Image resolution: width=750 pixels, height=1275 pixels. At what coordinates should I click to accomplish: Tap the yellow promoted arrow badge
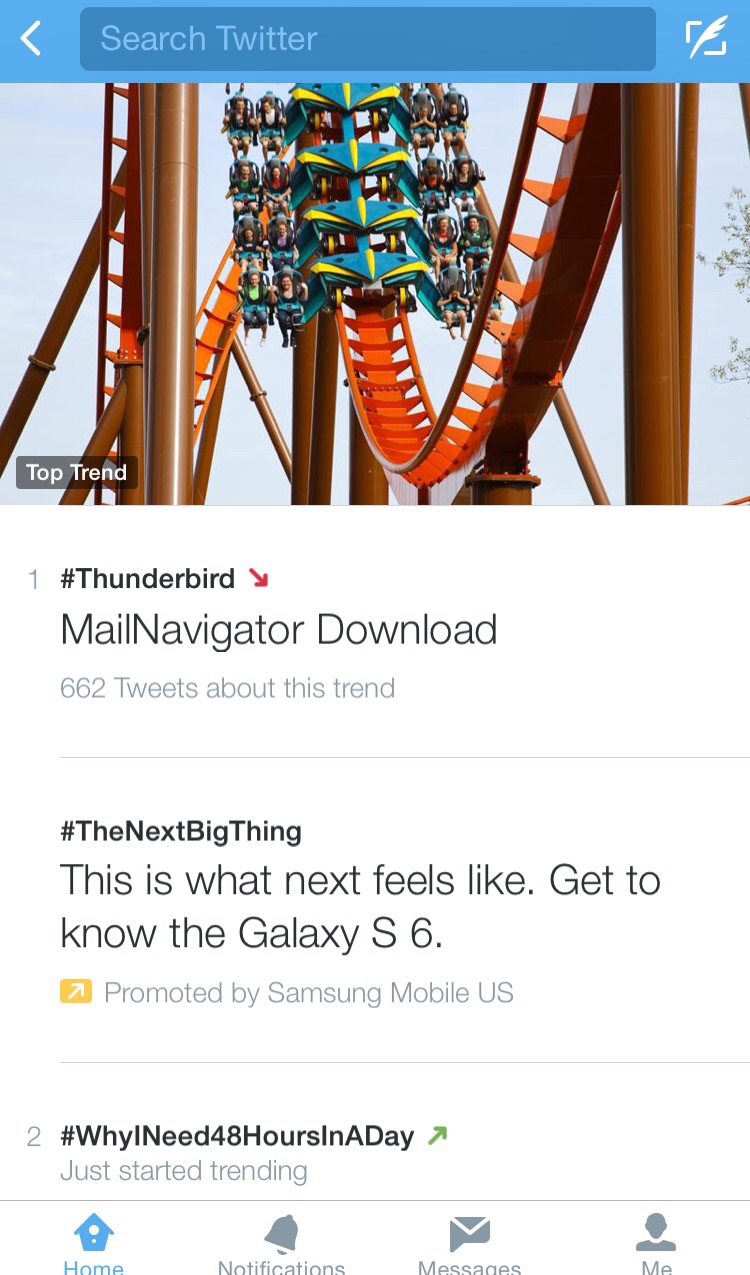pyautogui.click(x=76, y=992)
